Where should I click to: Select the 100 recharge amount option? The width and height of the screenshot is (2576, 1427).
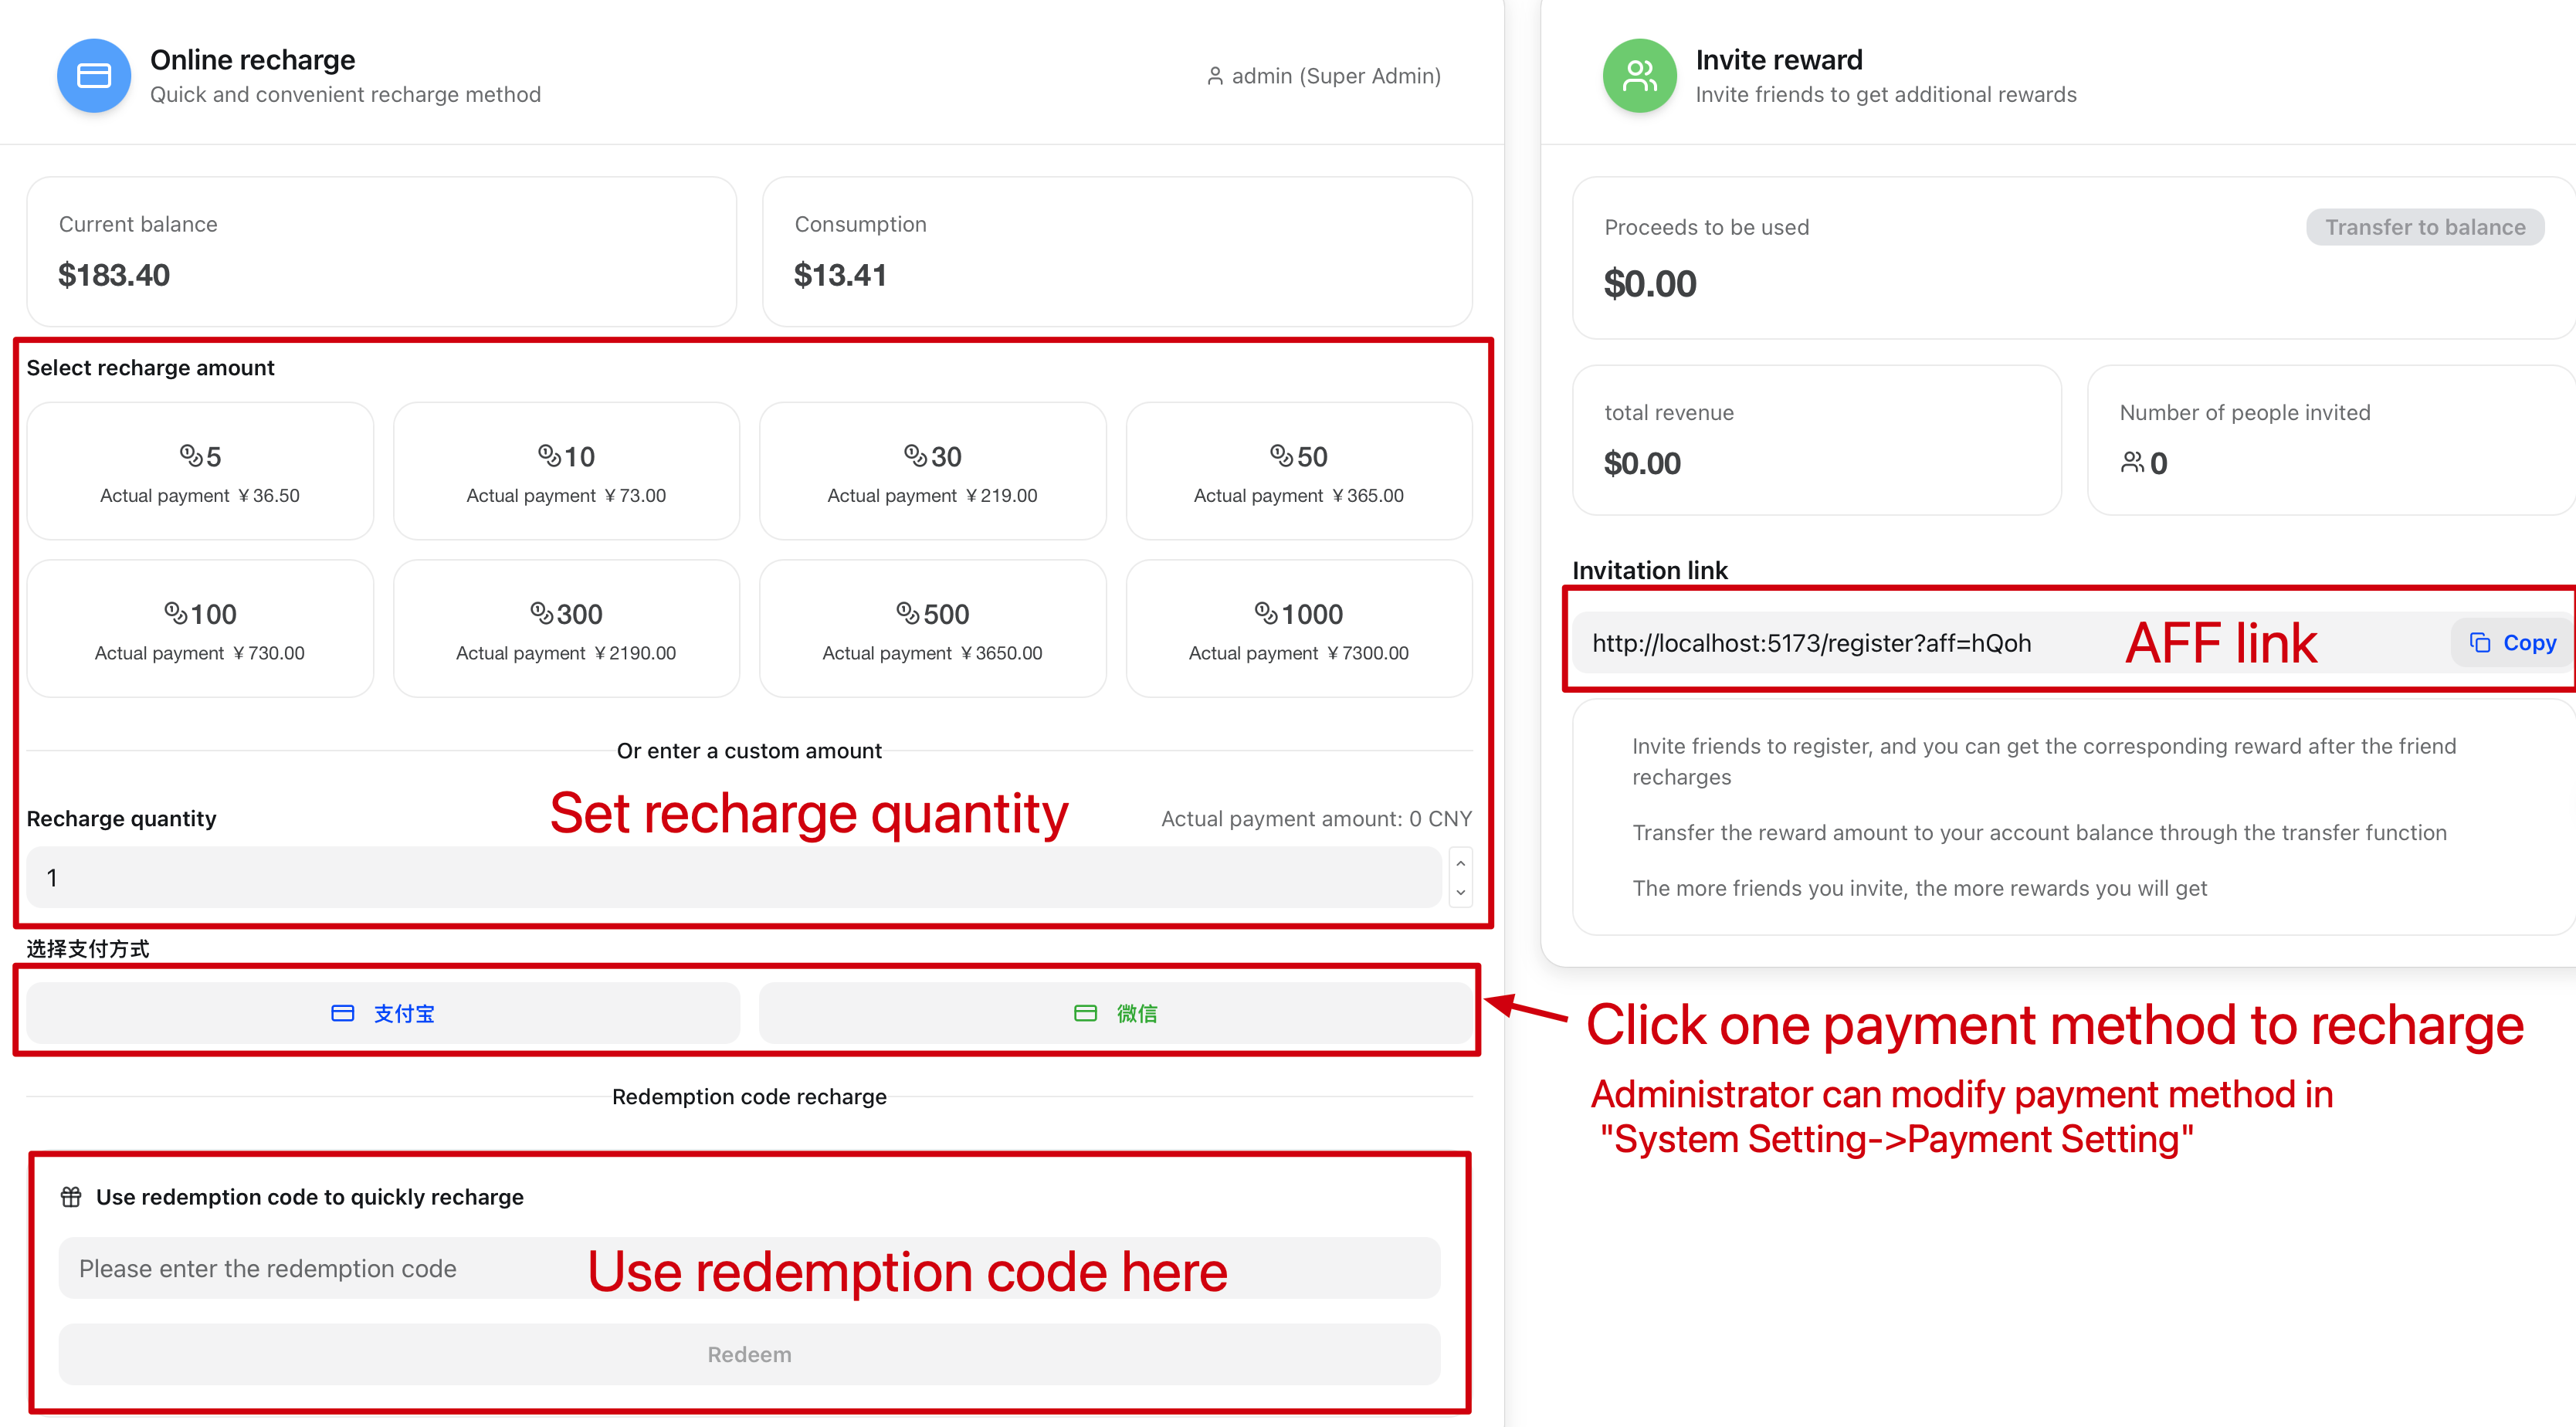point(200,629)
